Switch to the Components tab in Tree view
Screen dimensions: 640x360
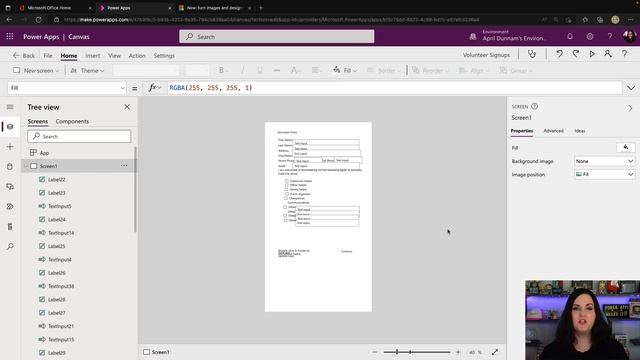pos(72,121)
